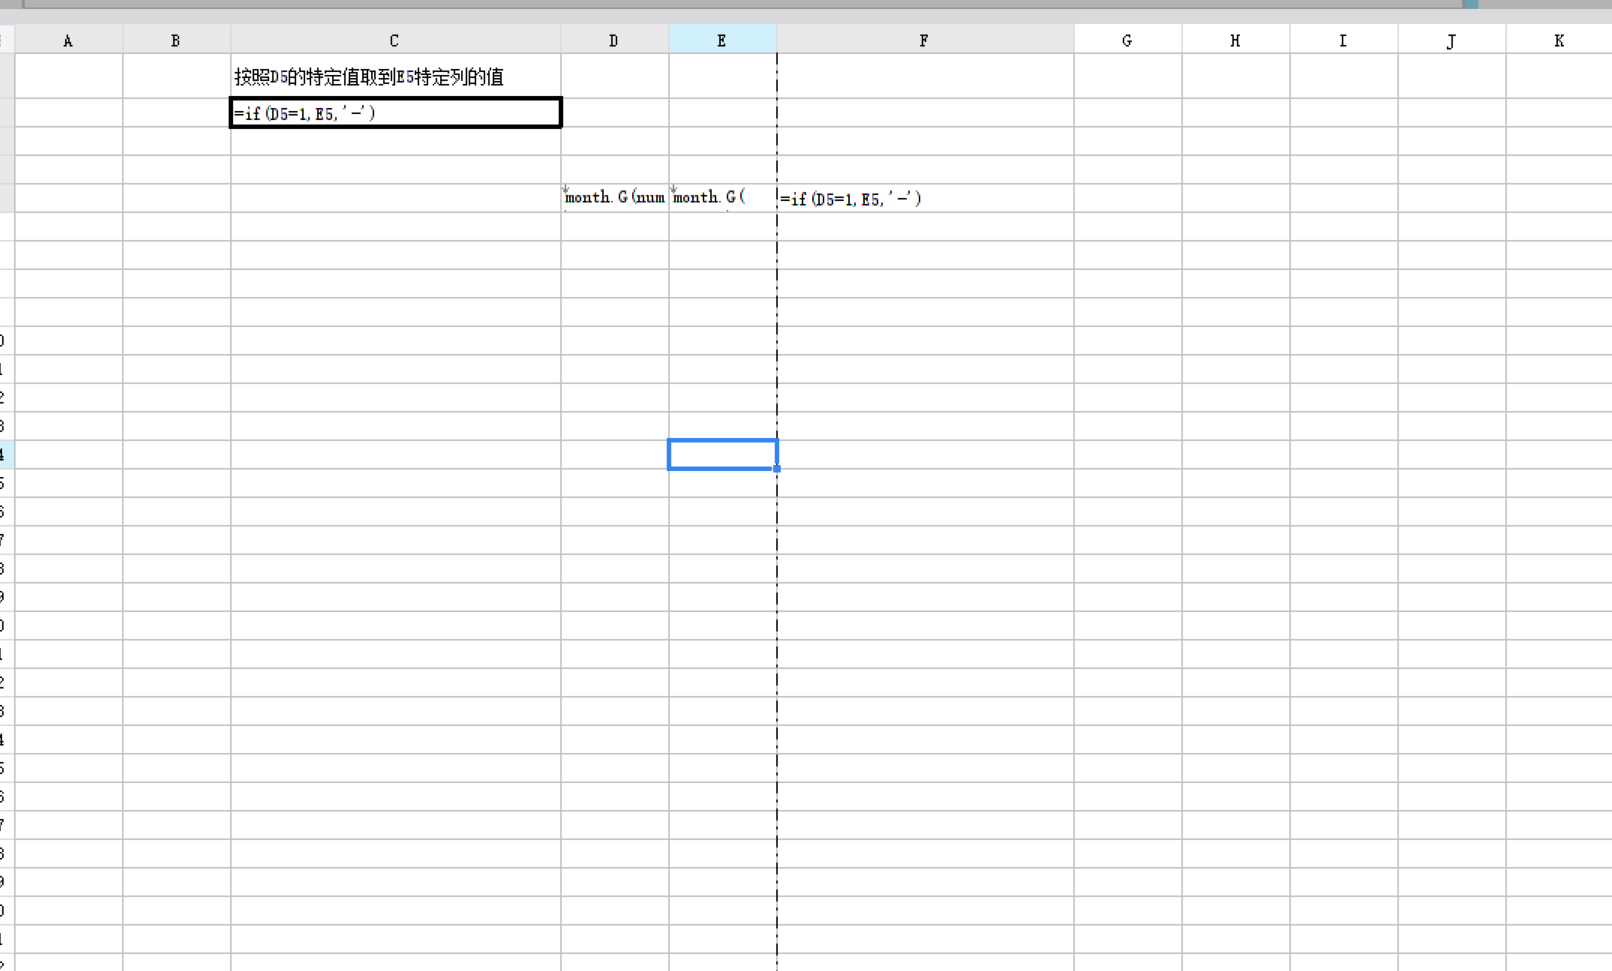Click the horizontal scrollbar thumb at top

coord(742,4)
